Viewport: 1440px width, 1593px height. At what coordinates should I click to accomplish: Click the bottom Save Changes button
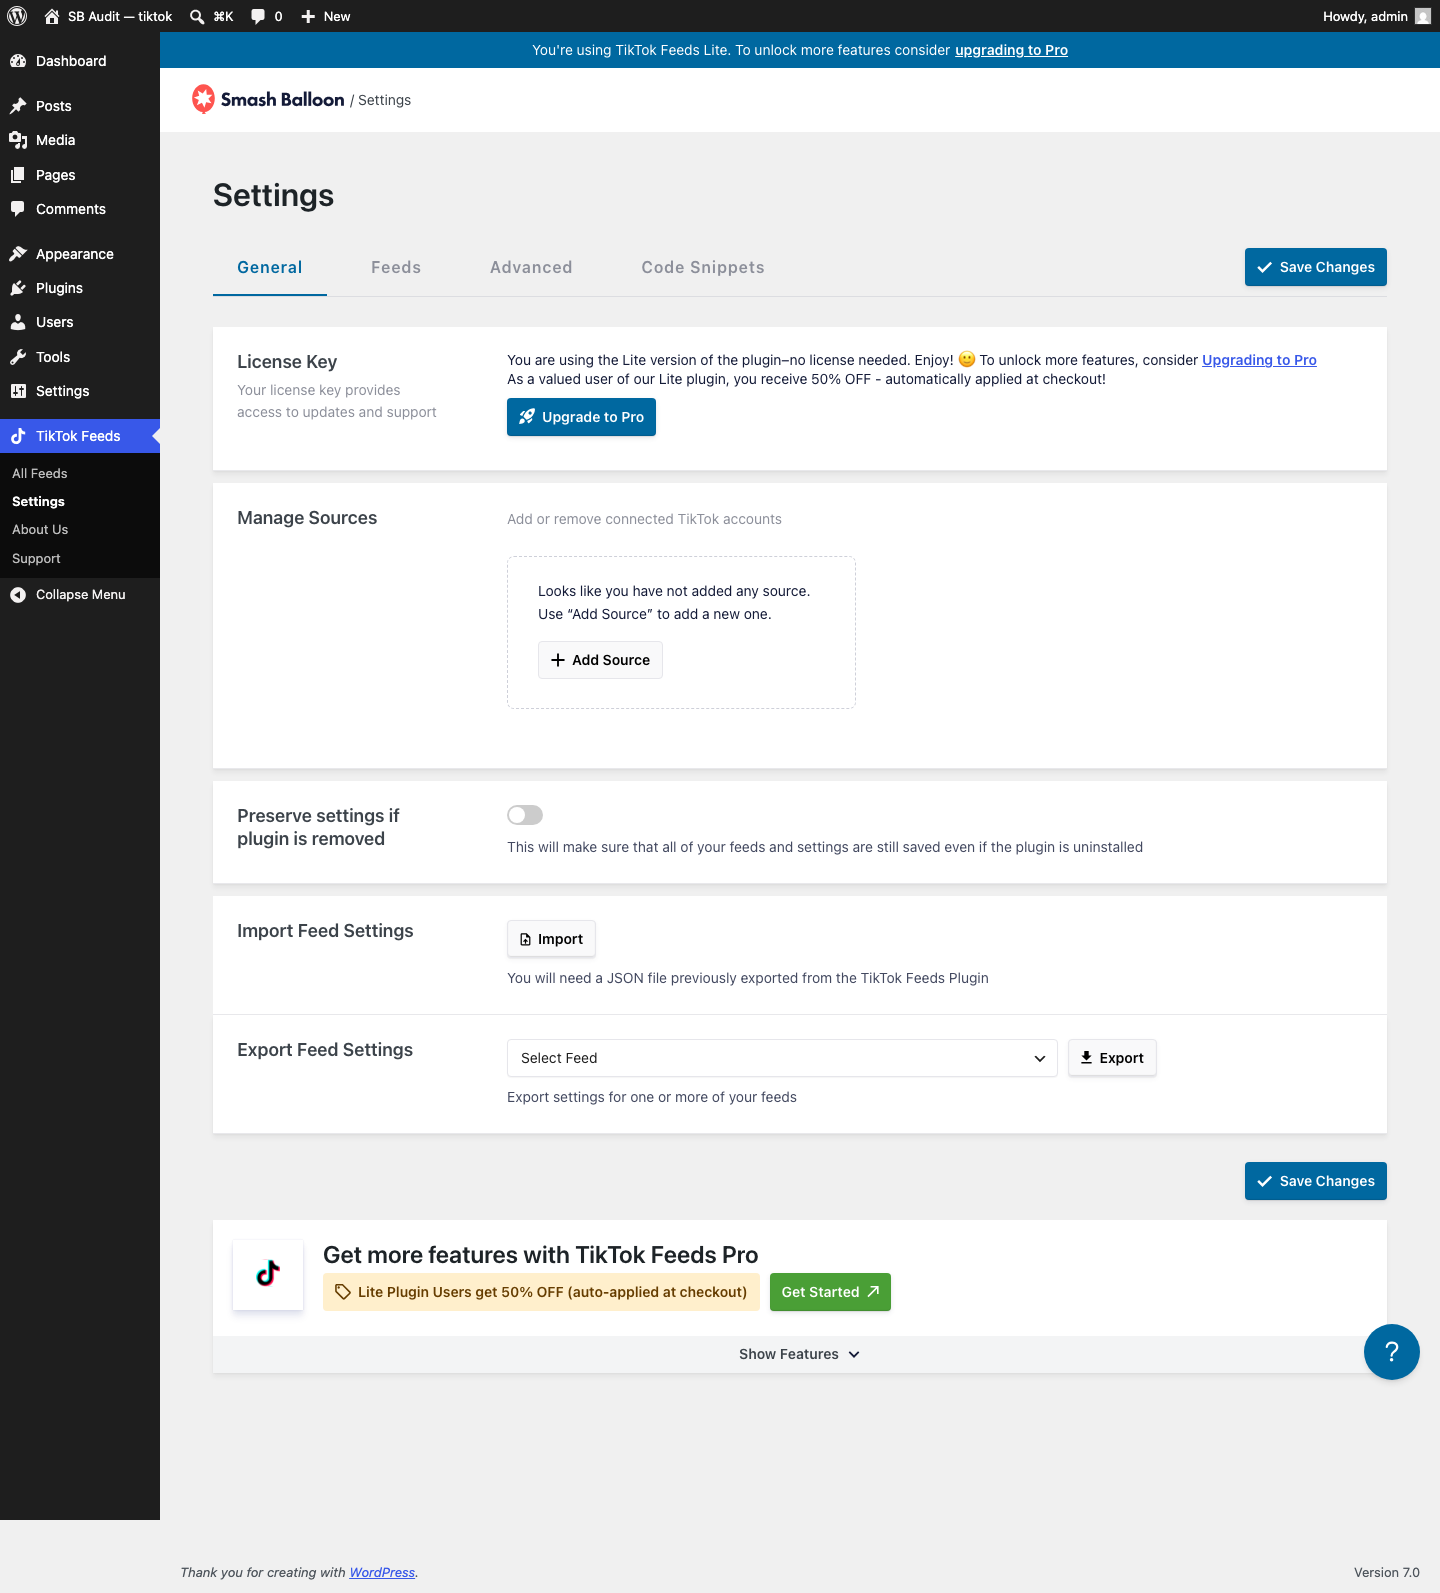pos(1316,1181)
